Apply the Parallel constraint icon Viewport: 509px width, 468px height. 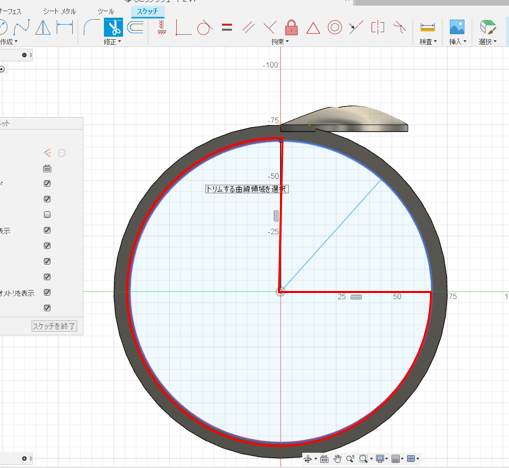point(248,27)
